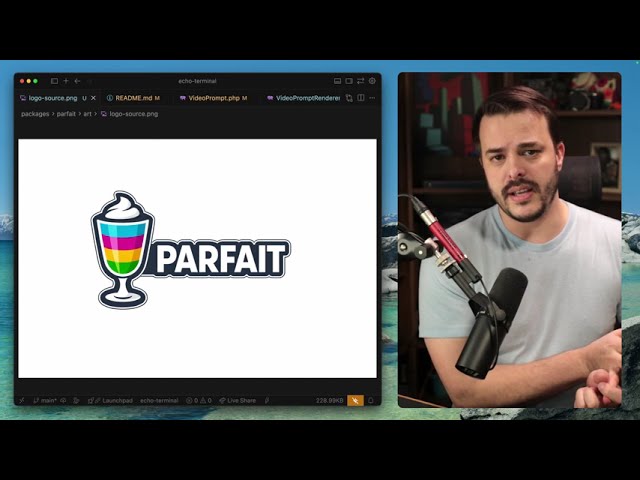This screenshot has height=480, width=640.
Task: Split the editor to the right
Action: (x=361, y=98)
